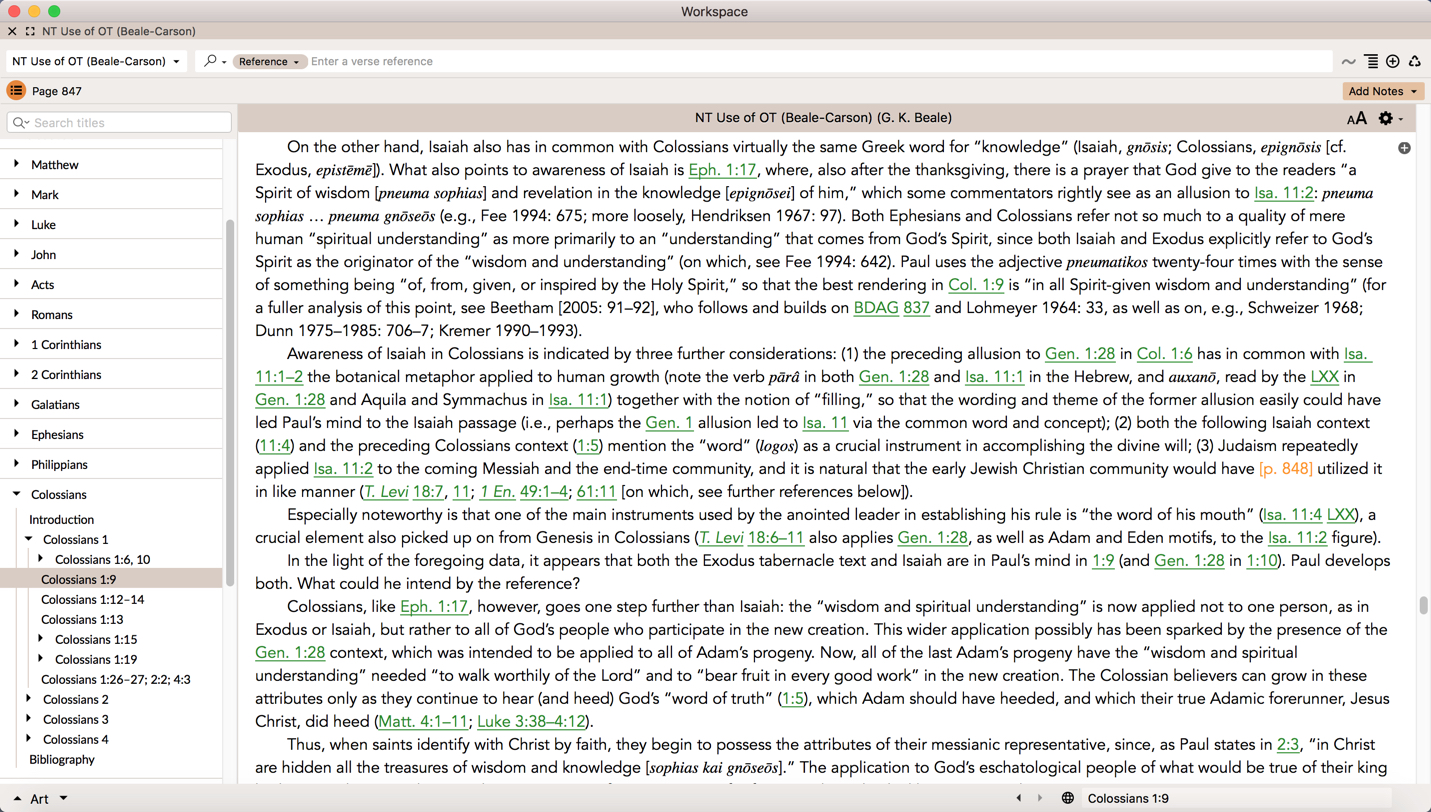
Task: Open the Art dropdown arrow in the bottom bar
Action: tap(63, 798)
